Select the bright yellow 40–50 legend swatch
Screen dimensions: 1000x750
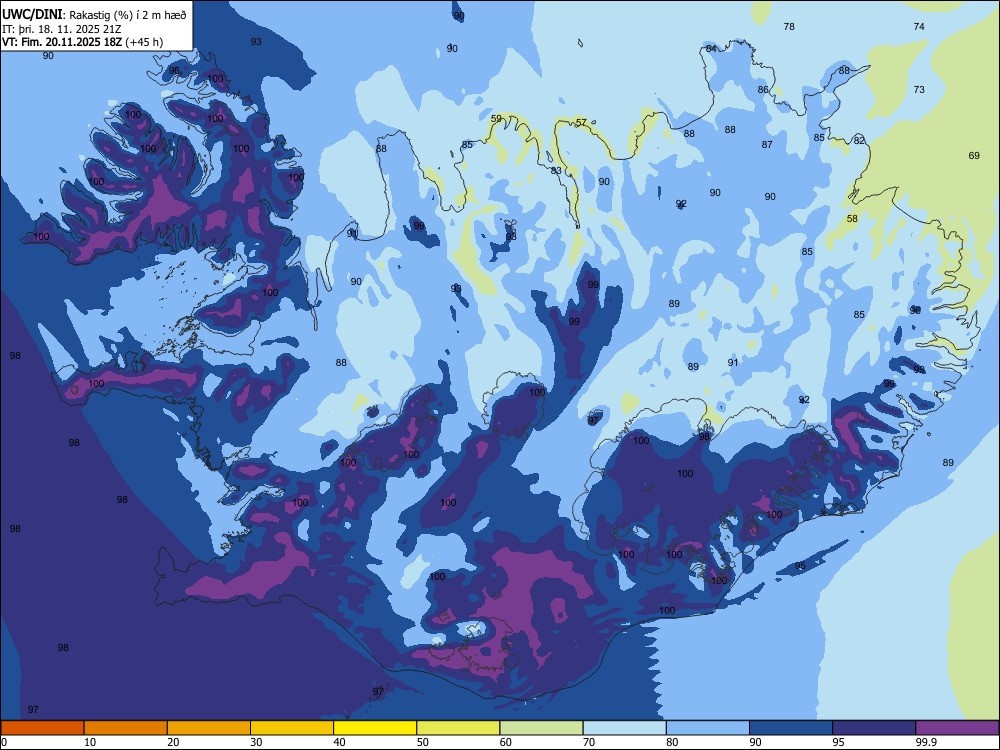[375, 728]
